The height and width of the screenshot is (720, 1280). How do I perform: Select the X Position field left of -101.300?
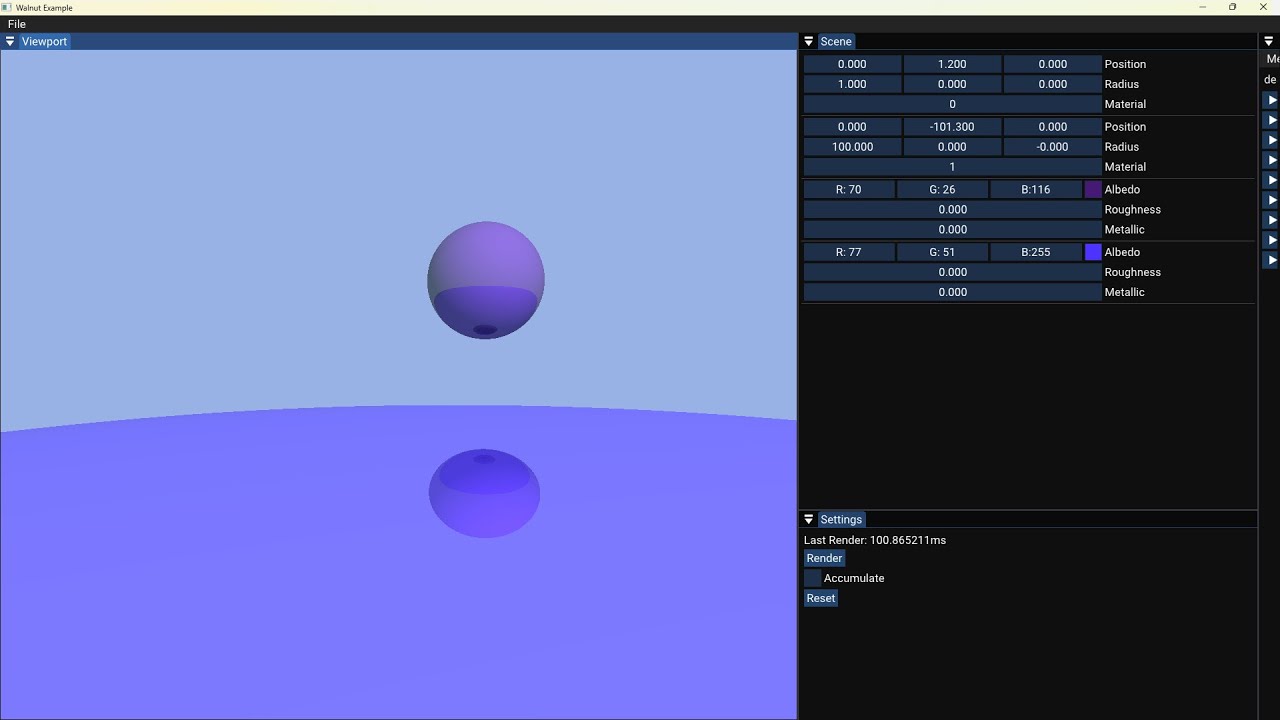pyautogui.click(x=852, y=127)
